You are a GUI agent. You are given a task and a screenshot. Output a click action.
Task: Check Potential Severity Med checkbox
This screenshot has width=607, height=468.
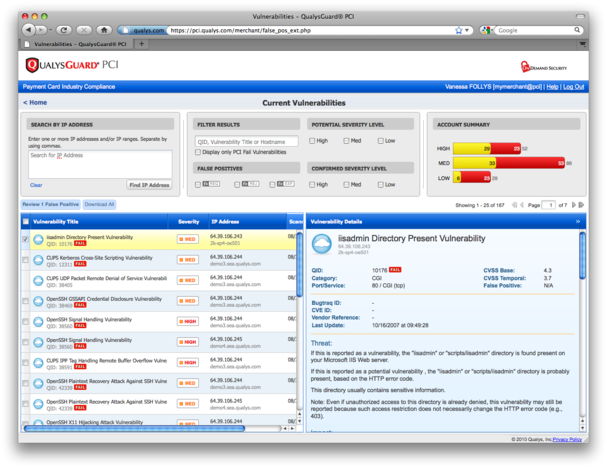(346, 141)
